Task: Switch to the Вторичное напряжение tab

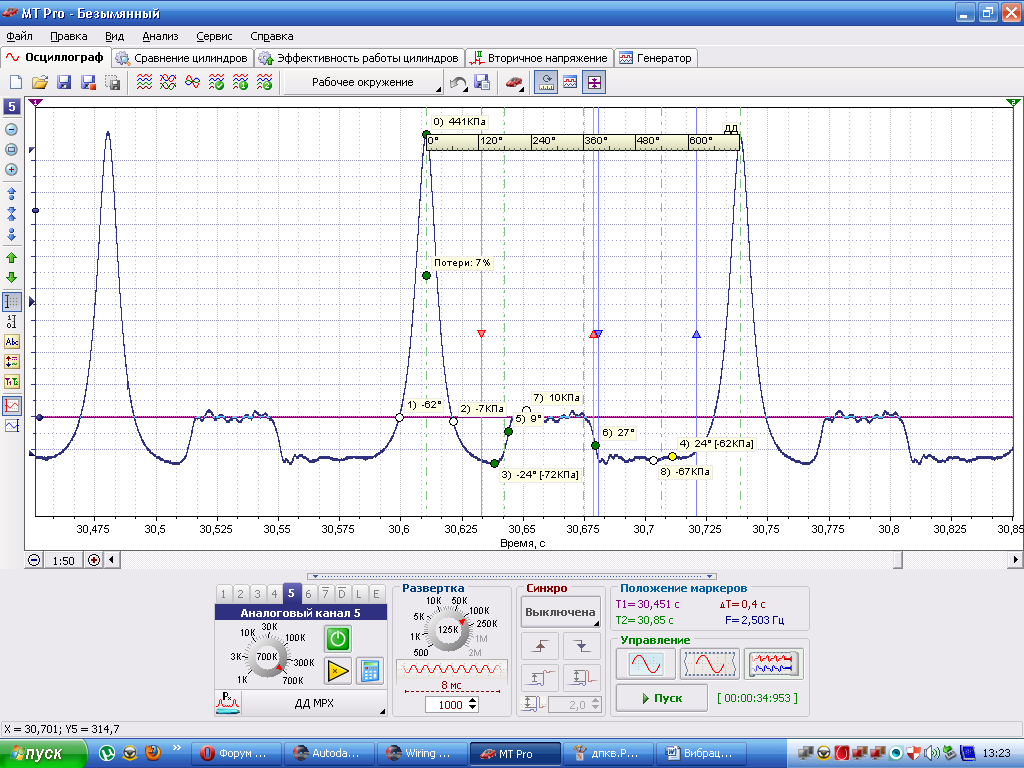Action: (x=540, y=58)
